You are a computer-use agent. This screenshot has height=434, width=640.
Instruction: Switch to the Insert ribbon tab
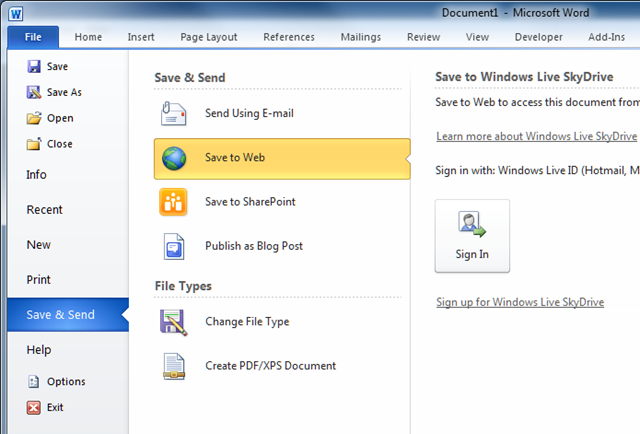coord(141,37)
